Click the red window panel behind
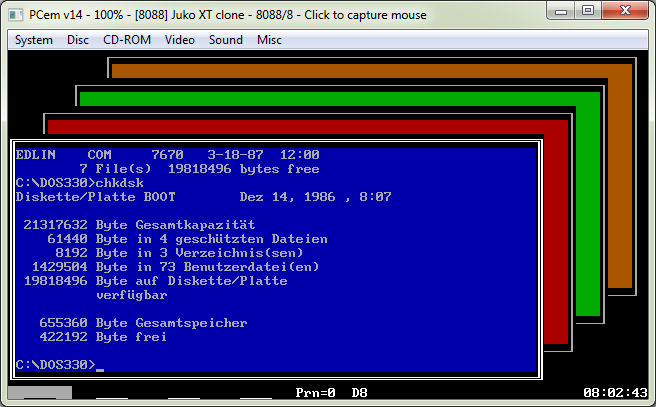 tap(556, 234)
